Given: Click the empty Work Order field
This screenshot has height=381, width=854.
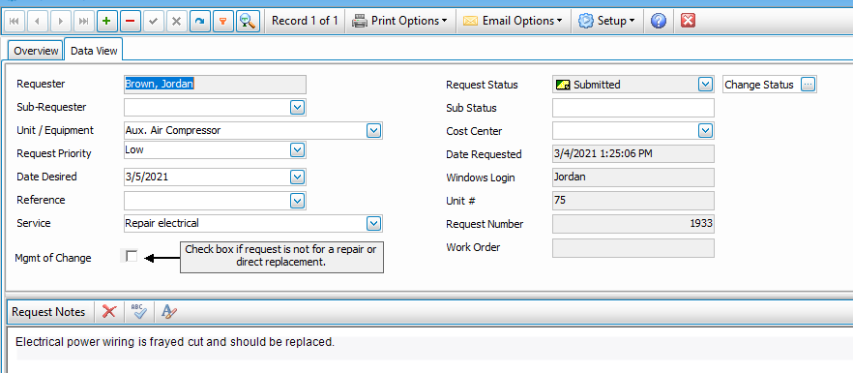Looking at the screenshot, I should click(633, 248).
